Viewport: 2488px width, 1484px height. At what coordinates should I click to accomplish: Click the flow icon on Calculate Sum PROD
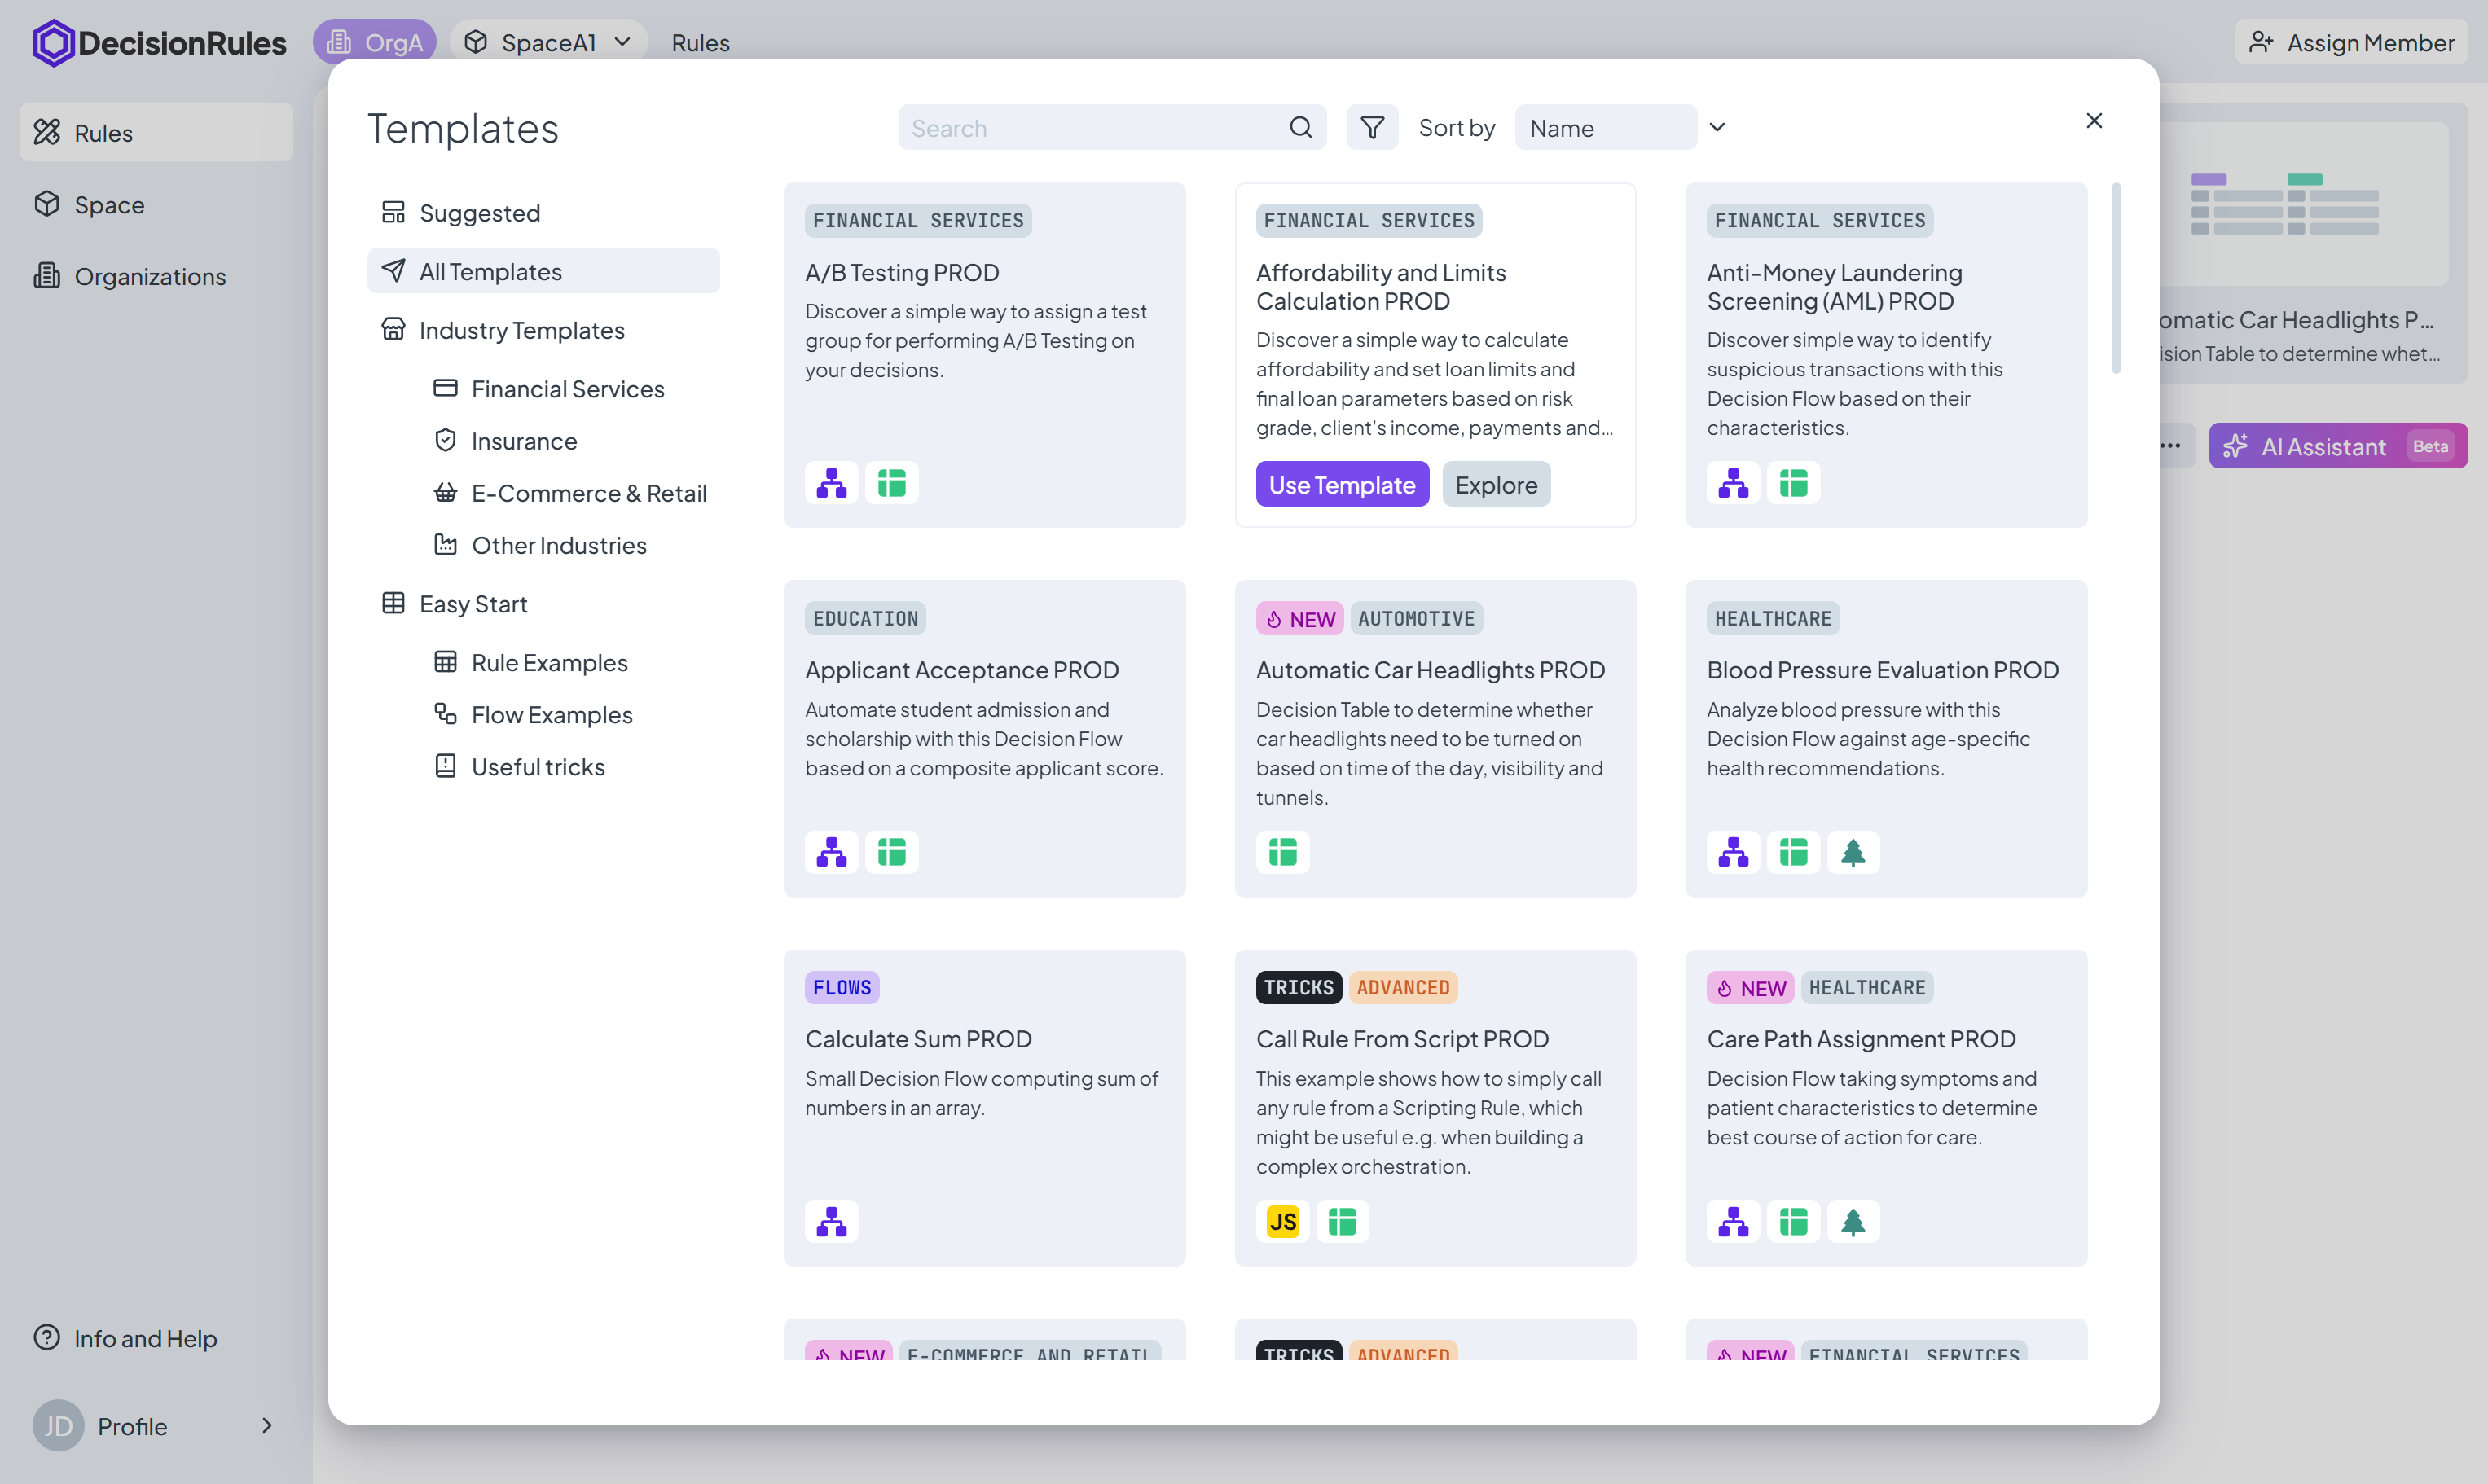pyautogui.click(x=831, y=1221)
